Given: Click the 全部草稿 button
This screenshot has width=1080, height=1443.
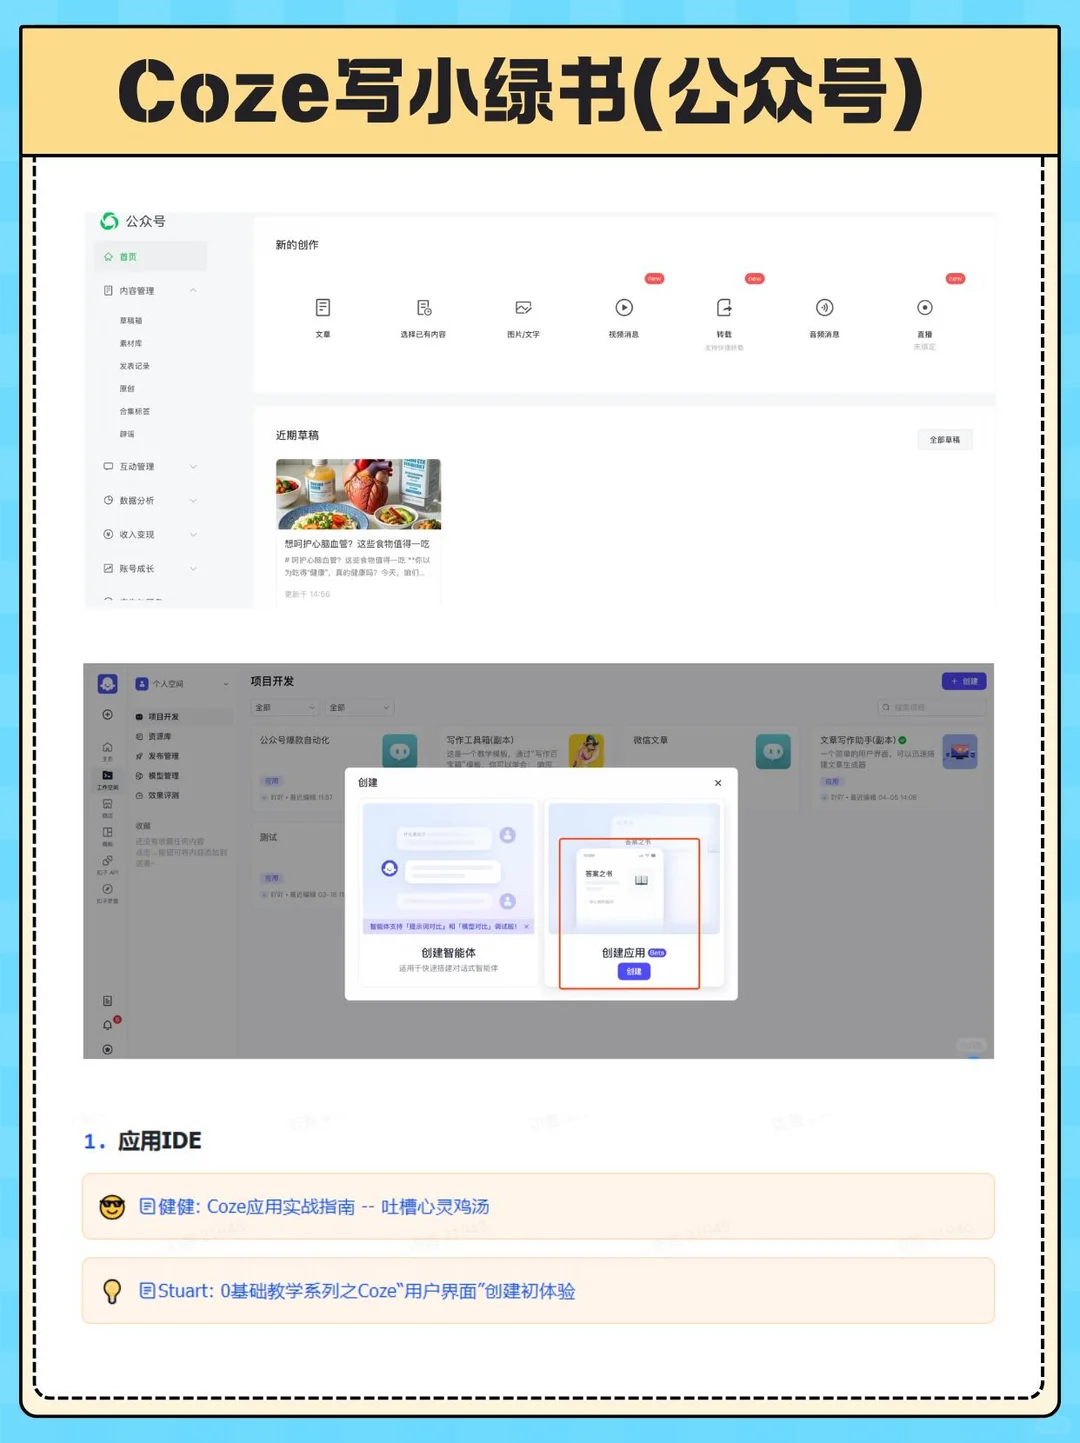Looking at the screenshot, I should 945,440.
